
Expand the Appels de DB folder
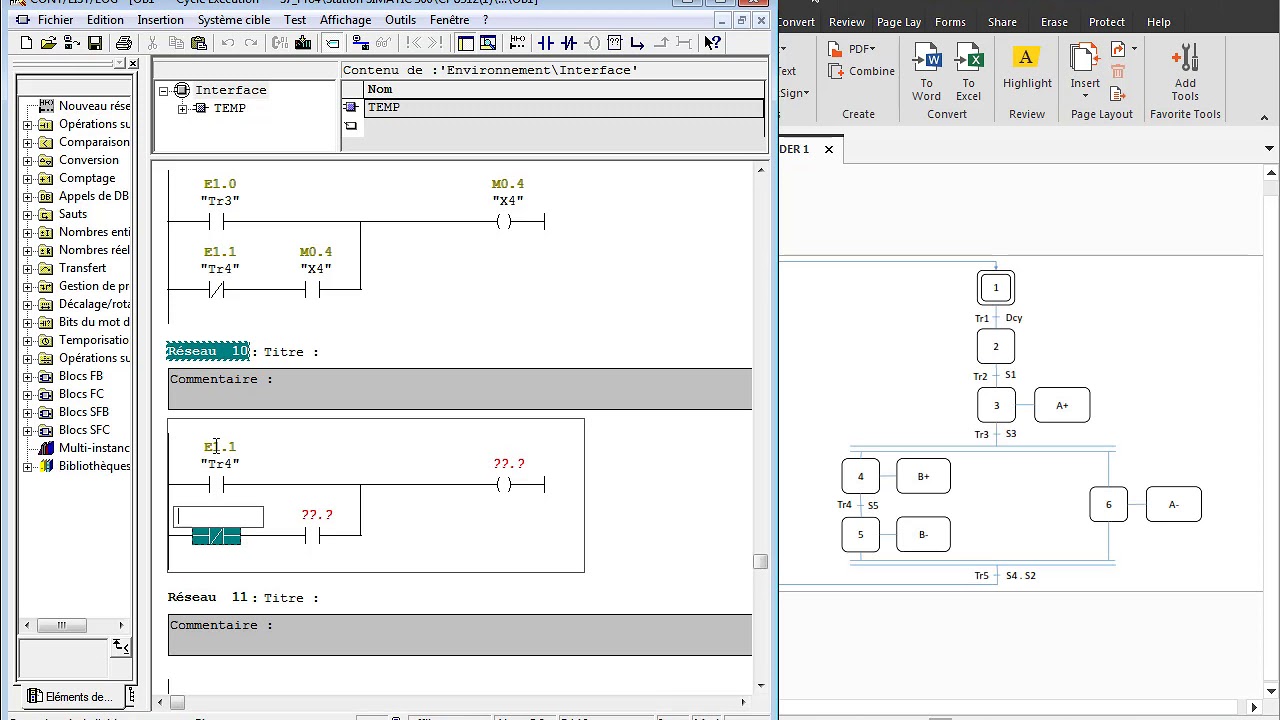(28, 197)
